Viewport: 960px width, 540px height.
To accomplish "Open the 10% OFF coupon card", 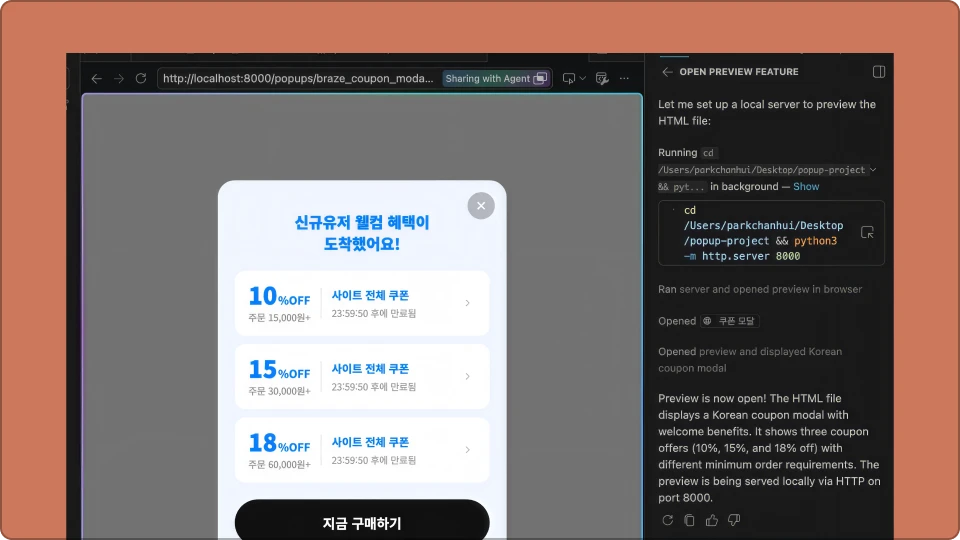I will point(362,303).
